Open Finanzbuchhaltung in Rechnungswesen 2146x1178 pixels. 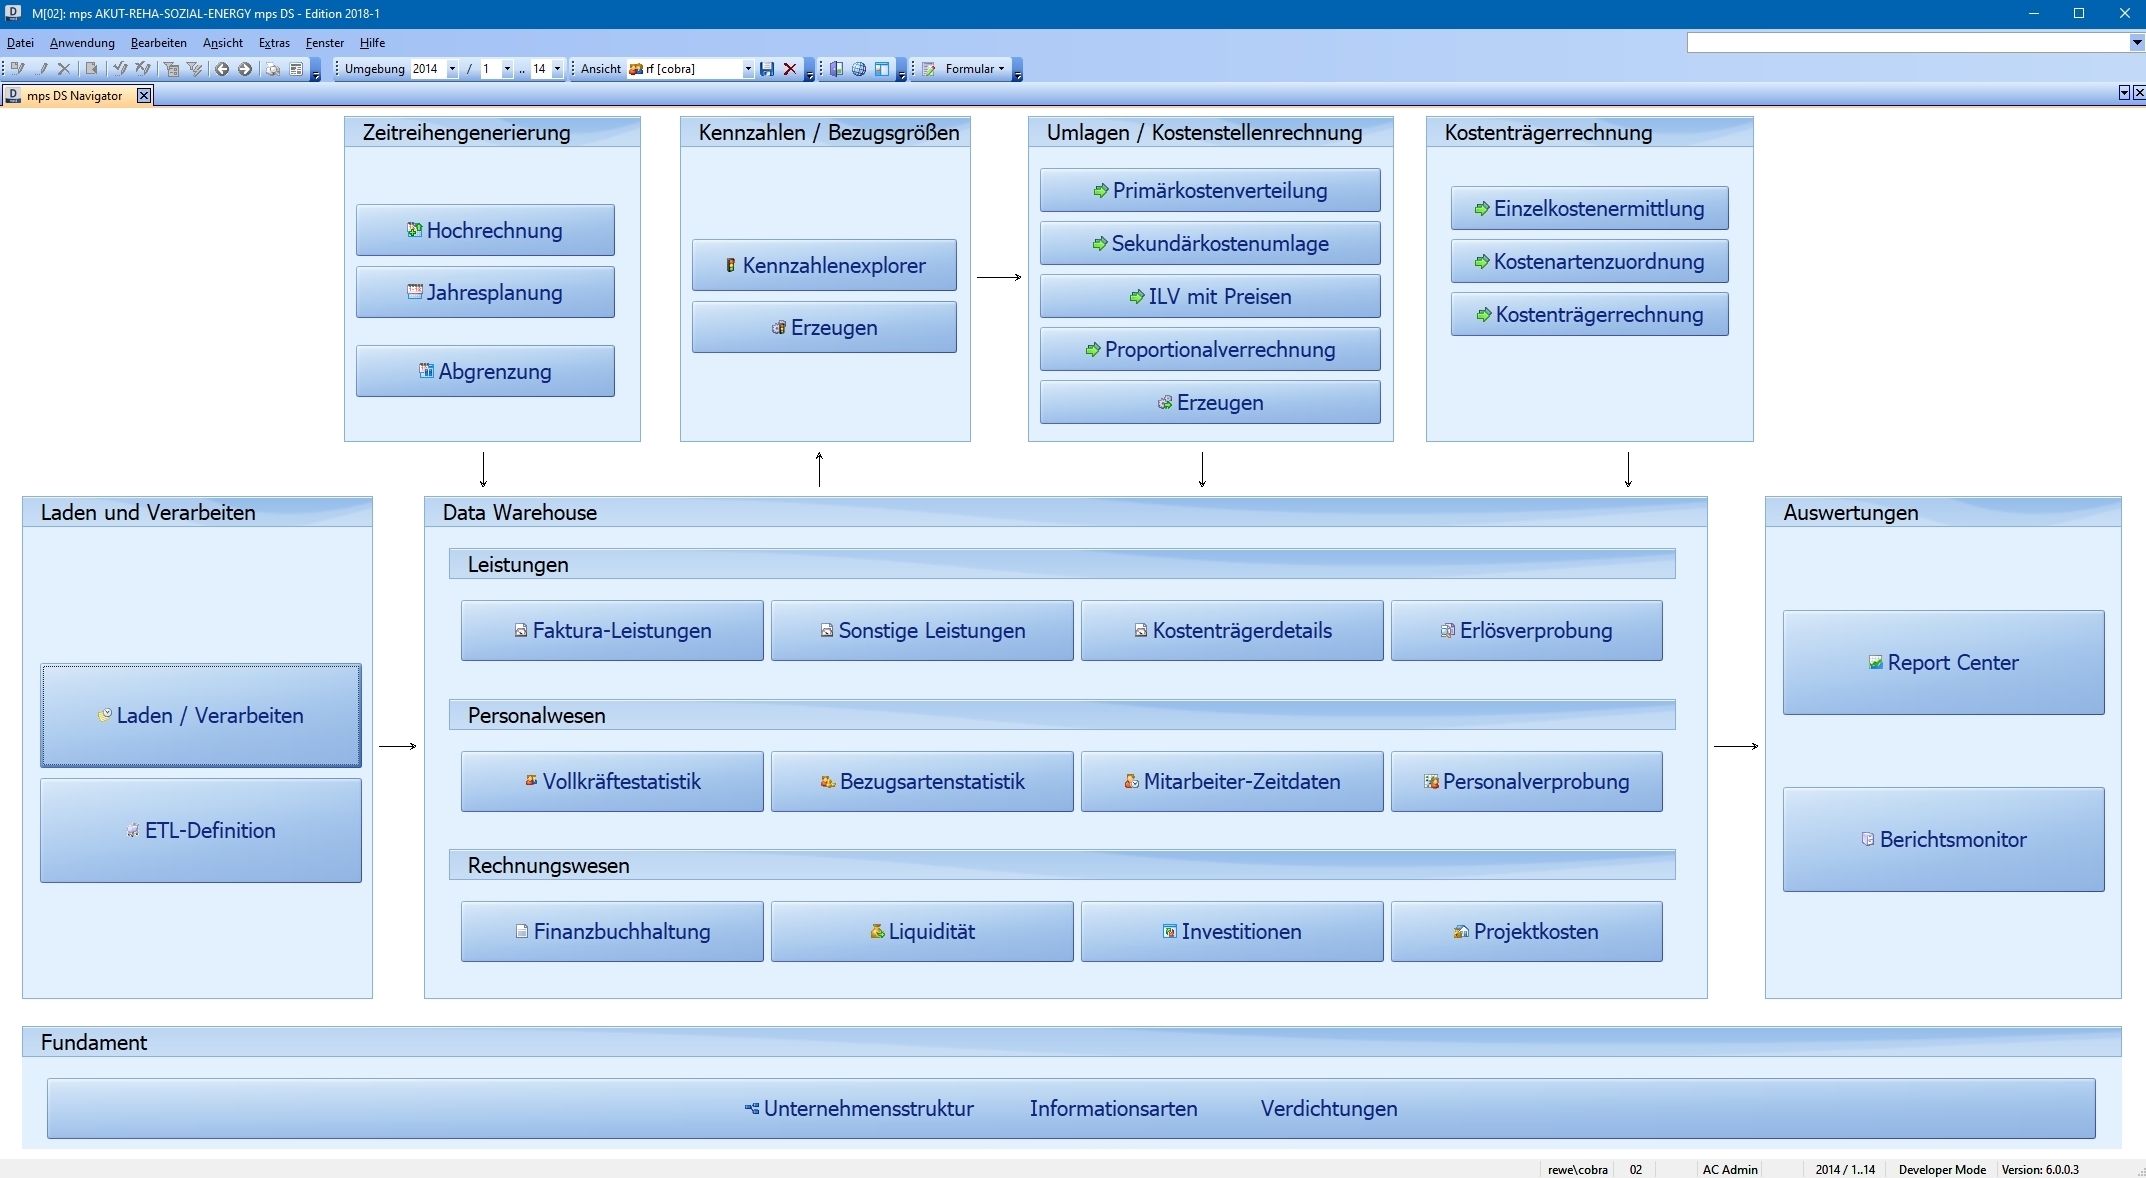(x=612, y=932)
